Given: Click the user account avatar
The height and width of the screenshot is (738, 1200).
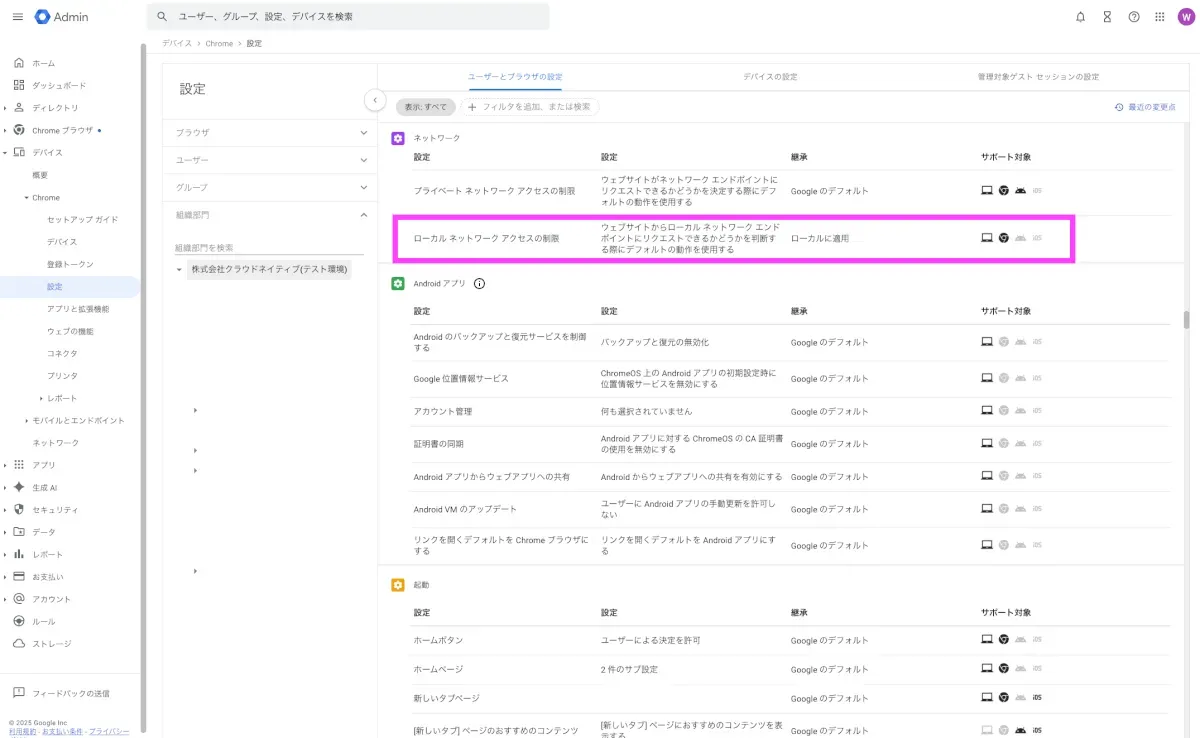Looking at the screenshot, I should (1186, 17).
